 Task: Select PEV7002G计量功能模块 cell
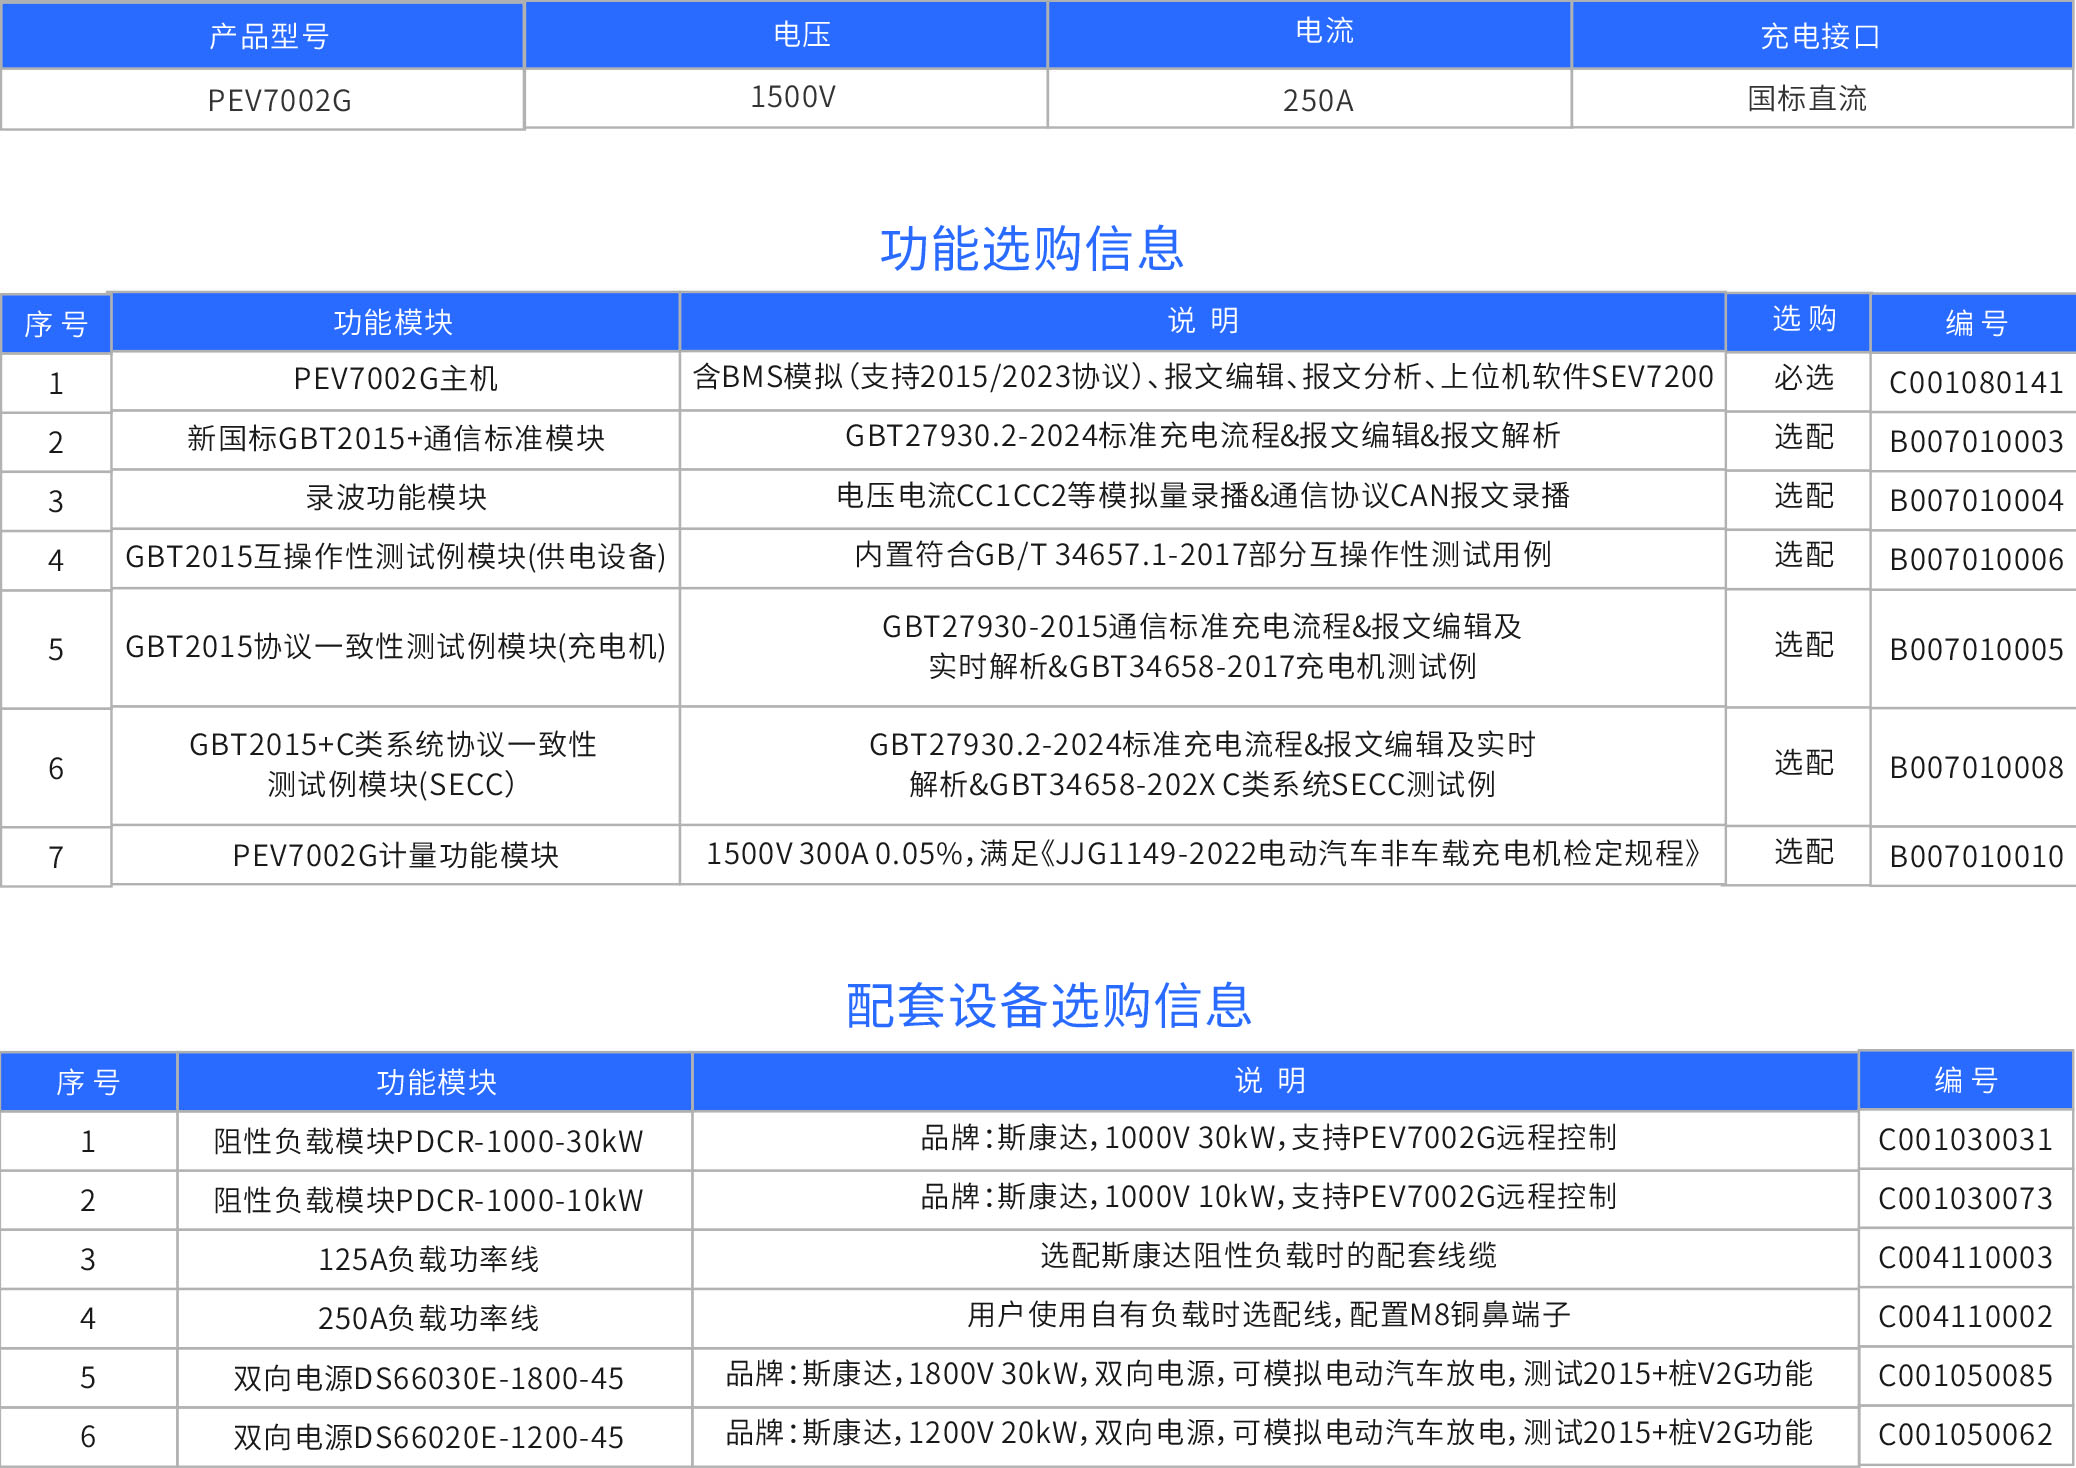395,855
